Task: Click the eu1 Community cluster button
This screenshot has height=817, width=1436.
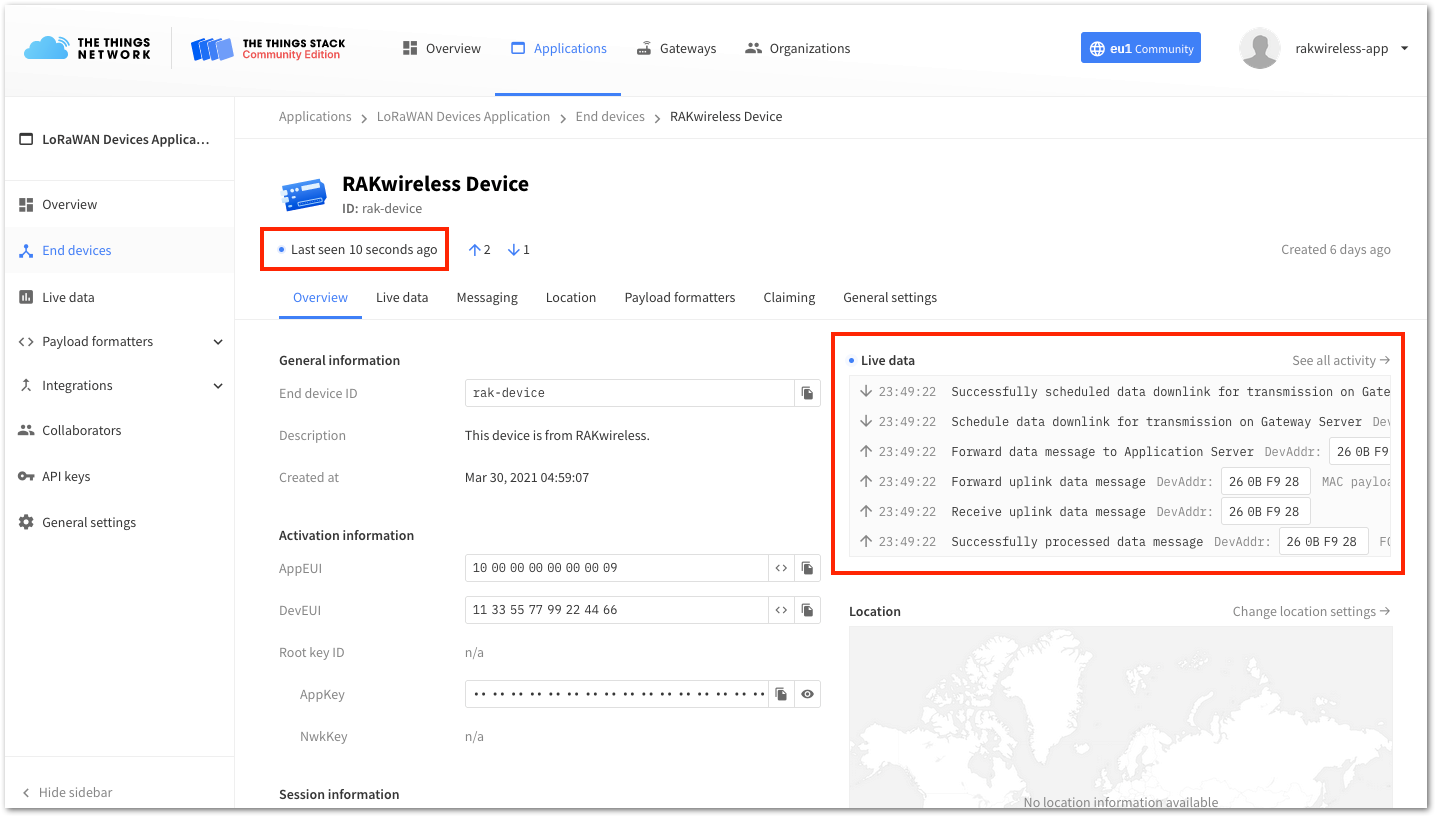Action: coord(1141,48)
